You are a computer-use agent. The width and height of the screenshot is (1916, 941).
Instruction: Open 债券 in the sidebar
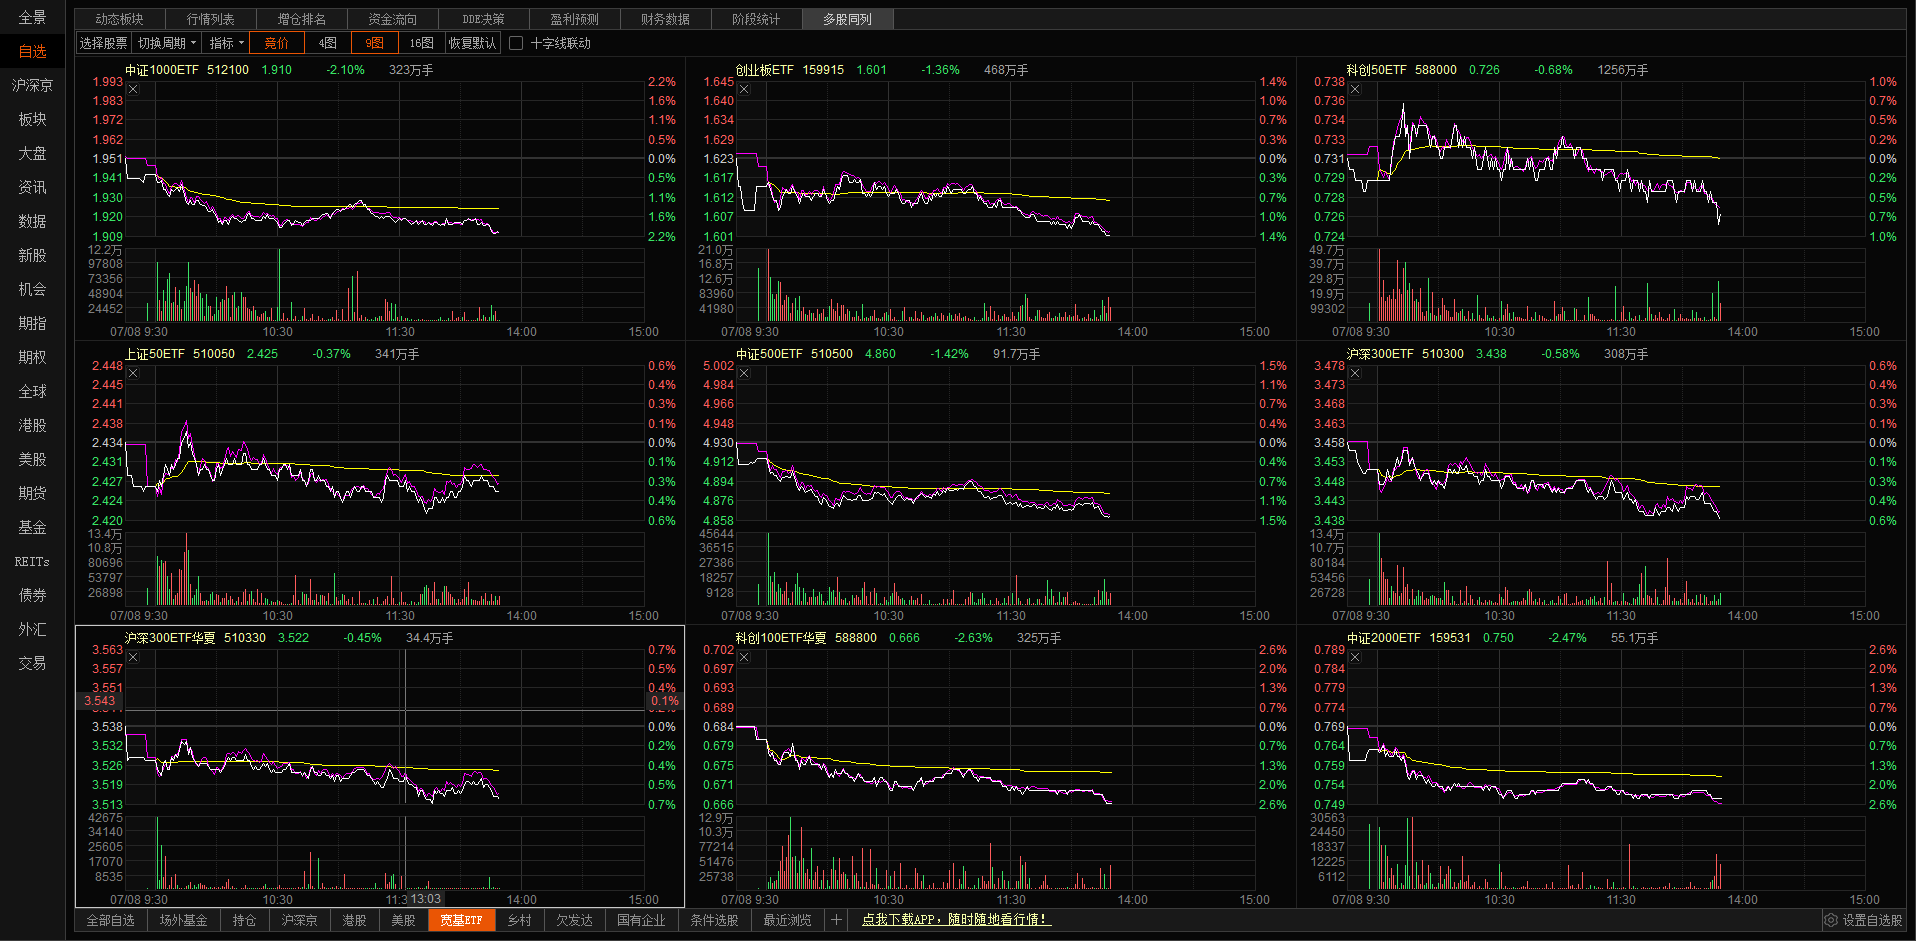[x=32, y=595]
